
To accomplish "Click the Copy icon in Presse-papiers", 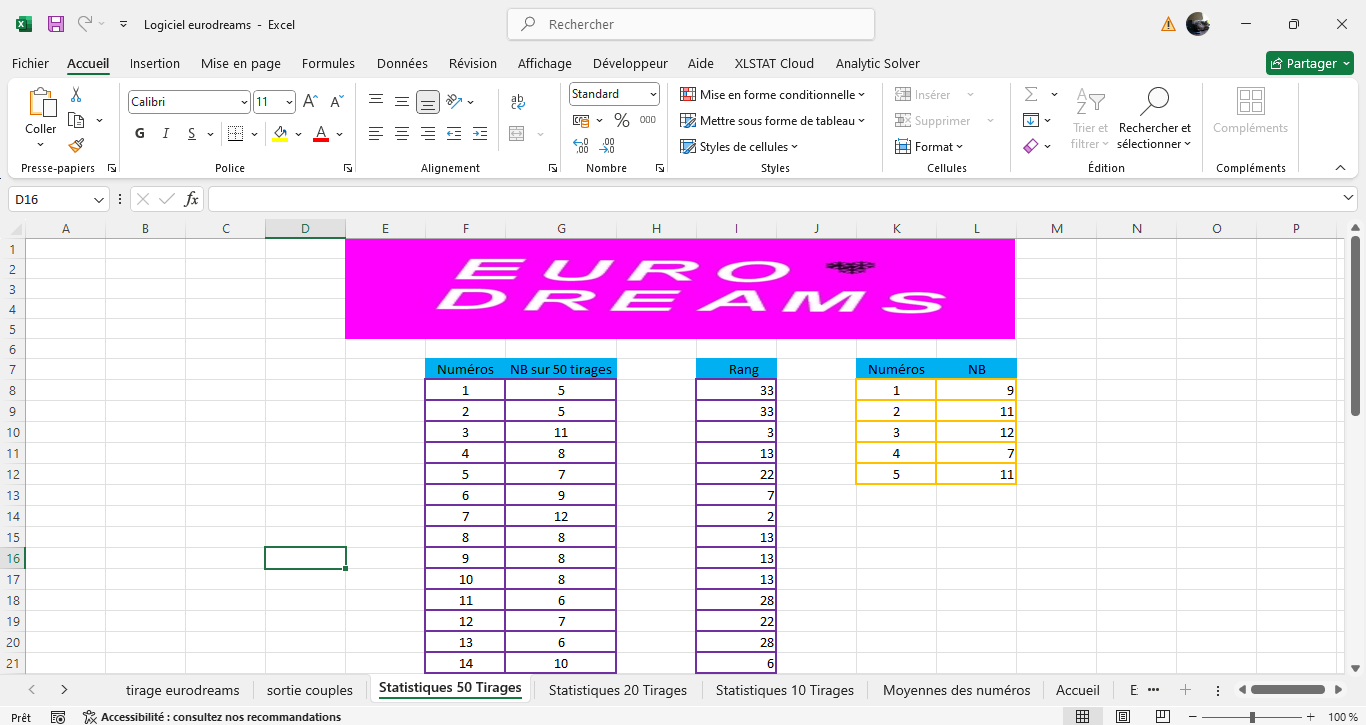I will point(76,120).
